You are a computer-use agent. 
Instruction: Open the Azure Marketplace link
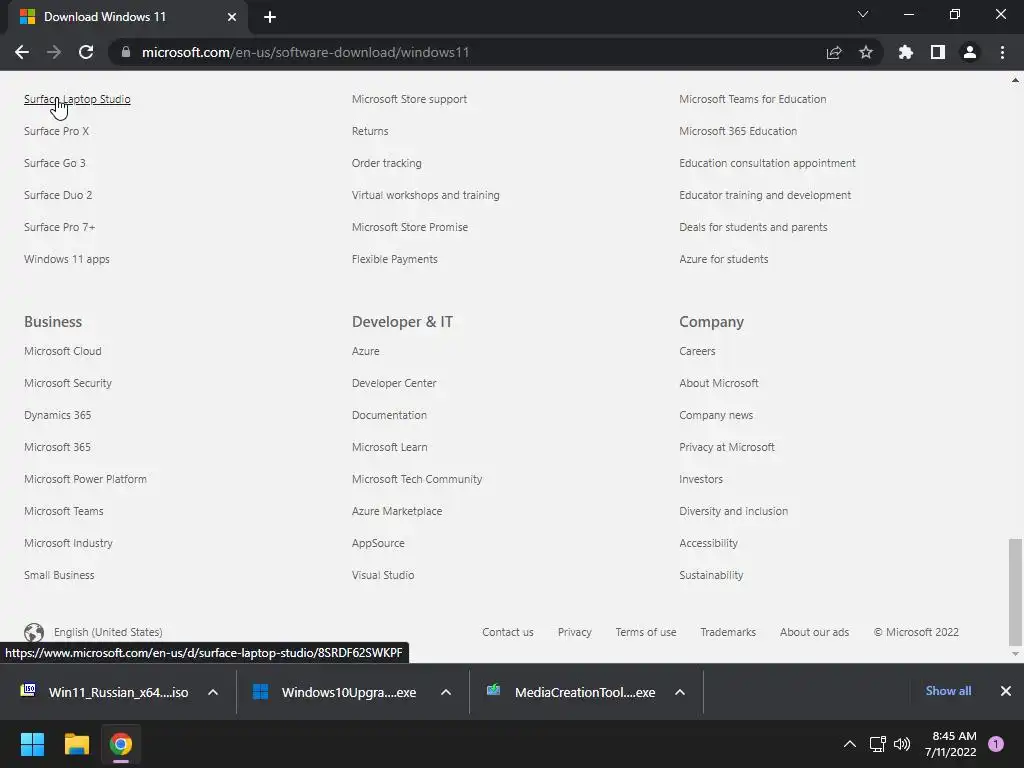397,511
